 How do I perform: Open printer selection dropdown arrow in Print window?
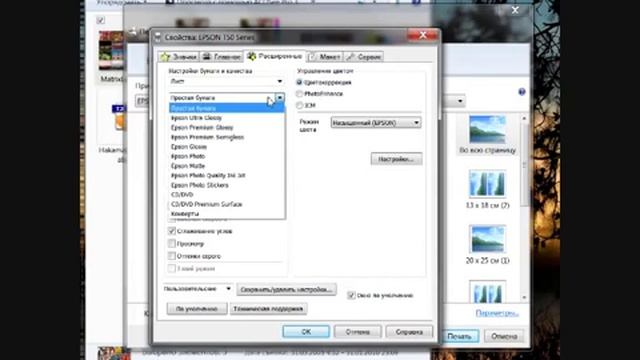(x=460, y=101)
